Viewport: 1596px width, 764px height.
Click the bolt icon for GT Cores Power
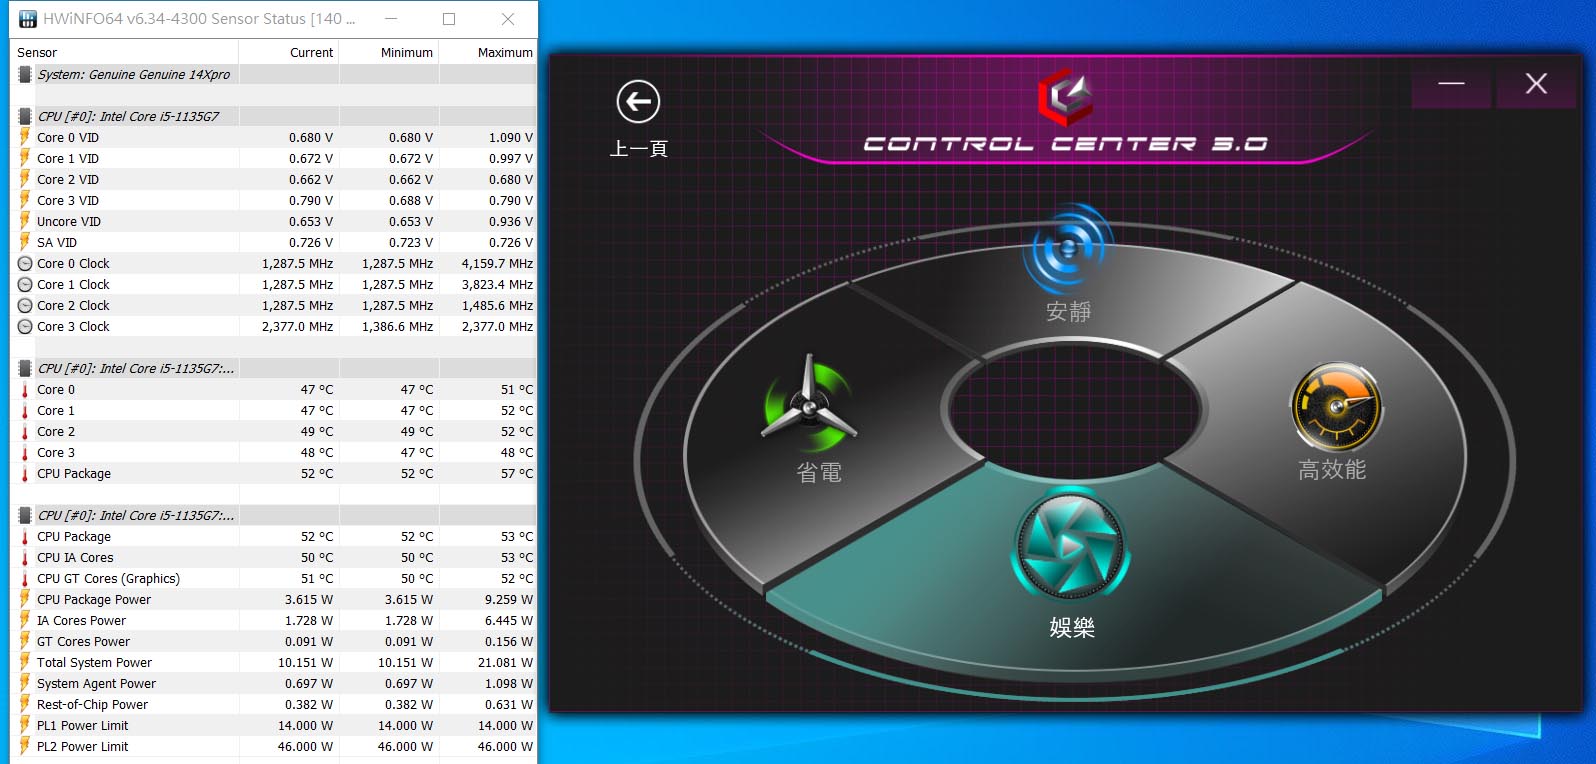(25, 641)
